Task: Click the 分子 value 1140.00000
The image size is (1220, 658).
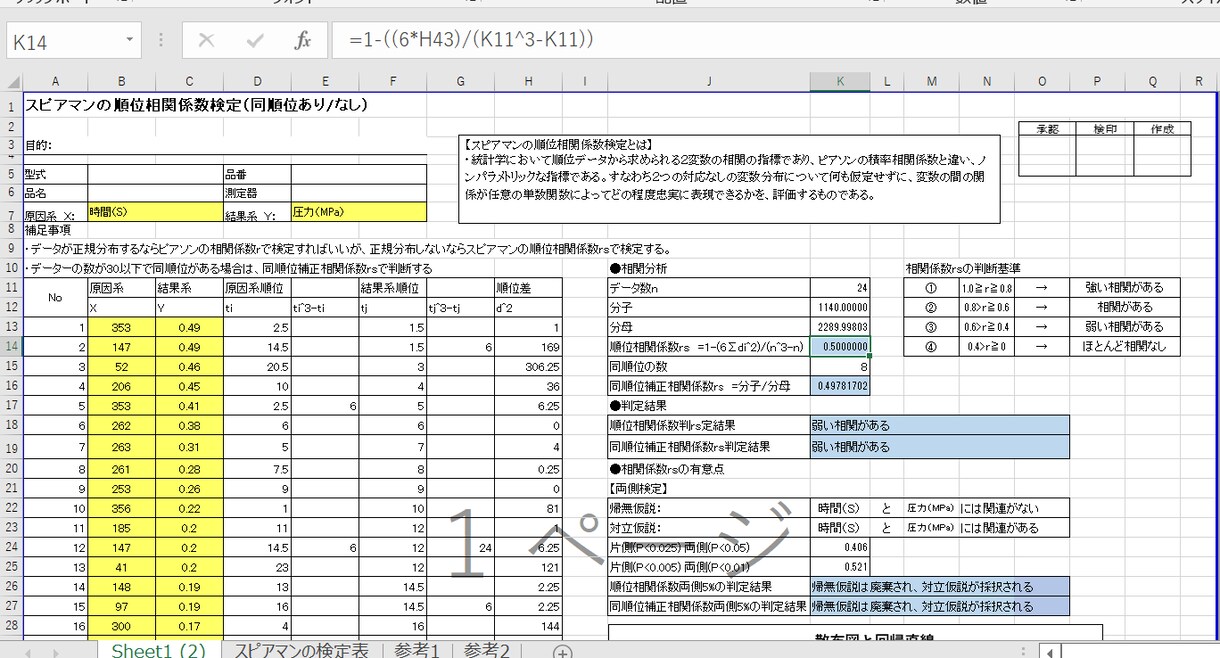Action: [x=840, y=307]
